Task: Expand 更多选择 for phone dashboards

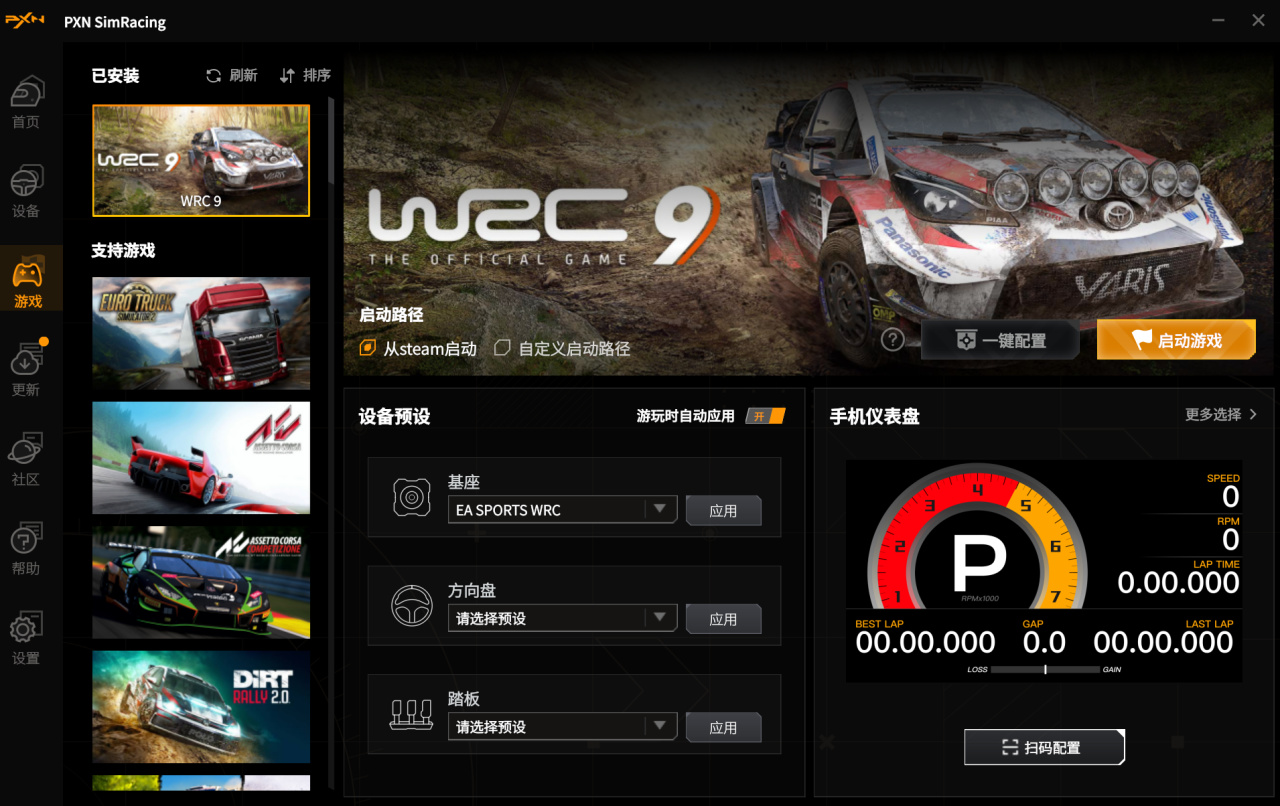Action: click(1221, 415)
